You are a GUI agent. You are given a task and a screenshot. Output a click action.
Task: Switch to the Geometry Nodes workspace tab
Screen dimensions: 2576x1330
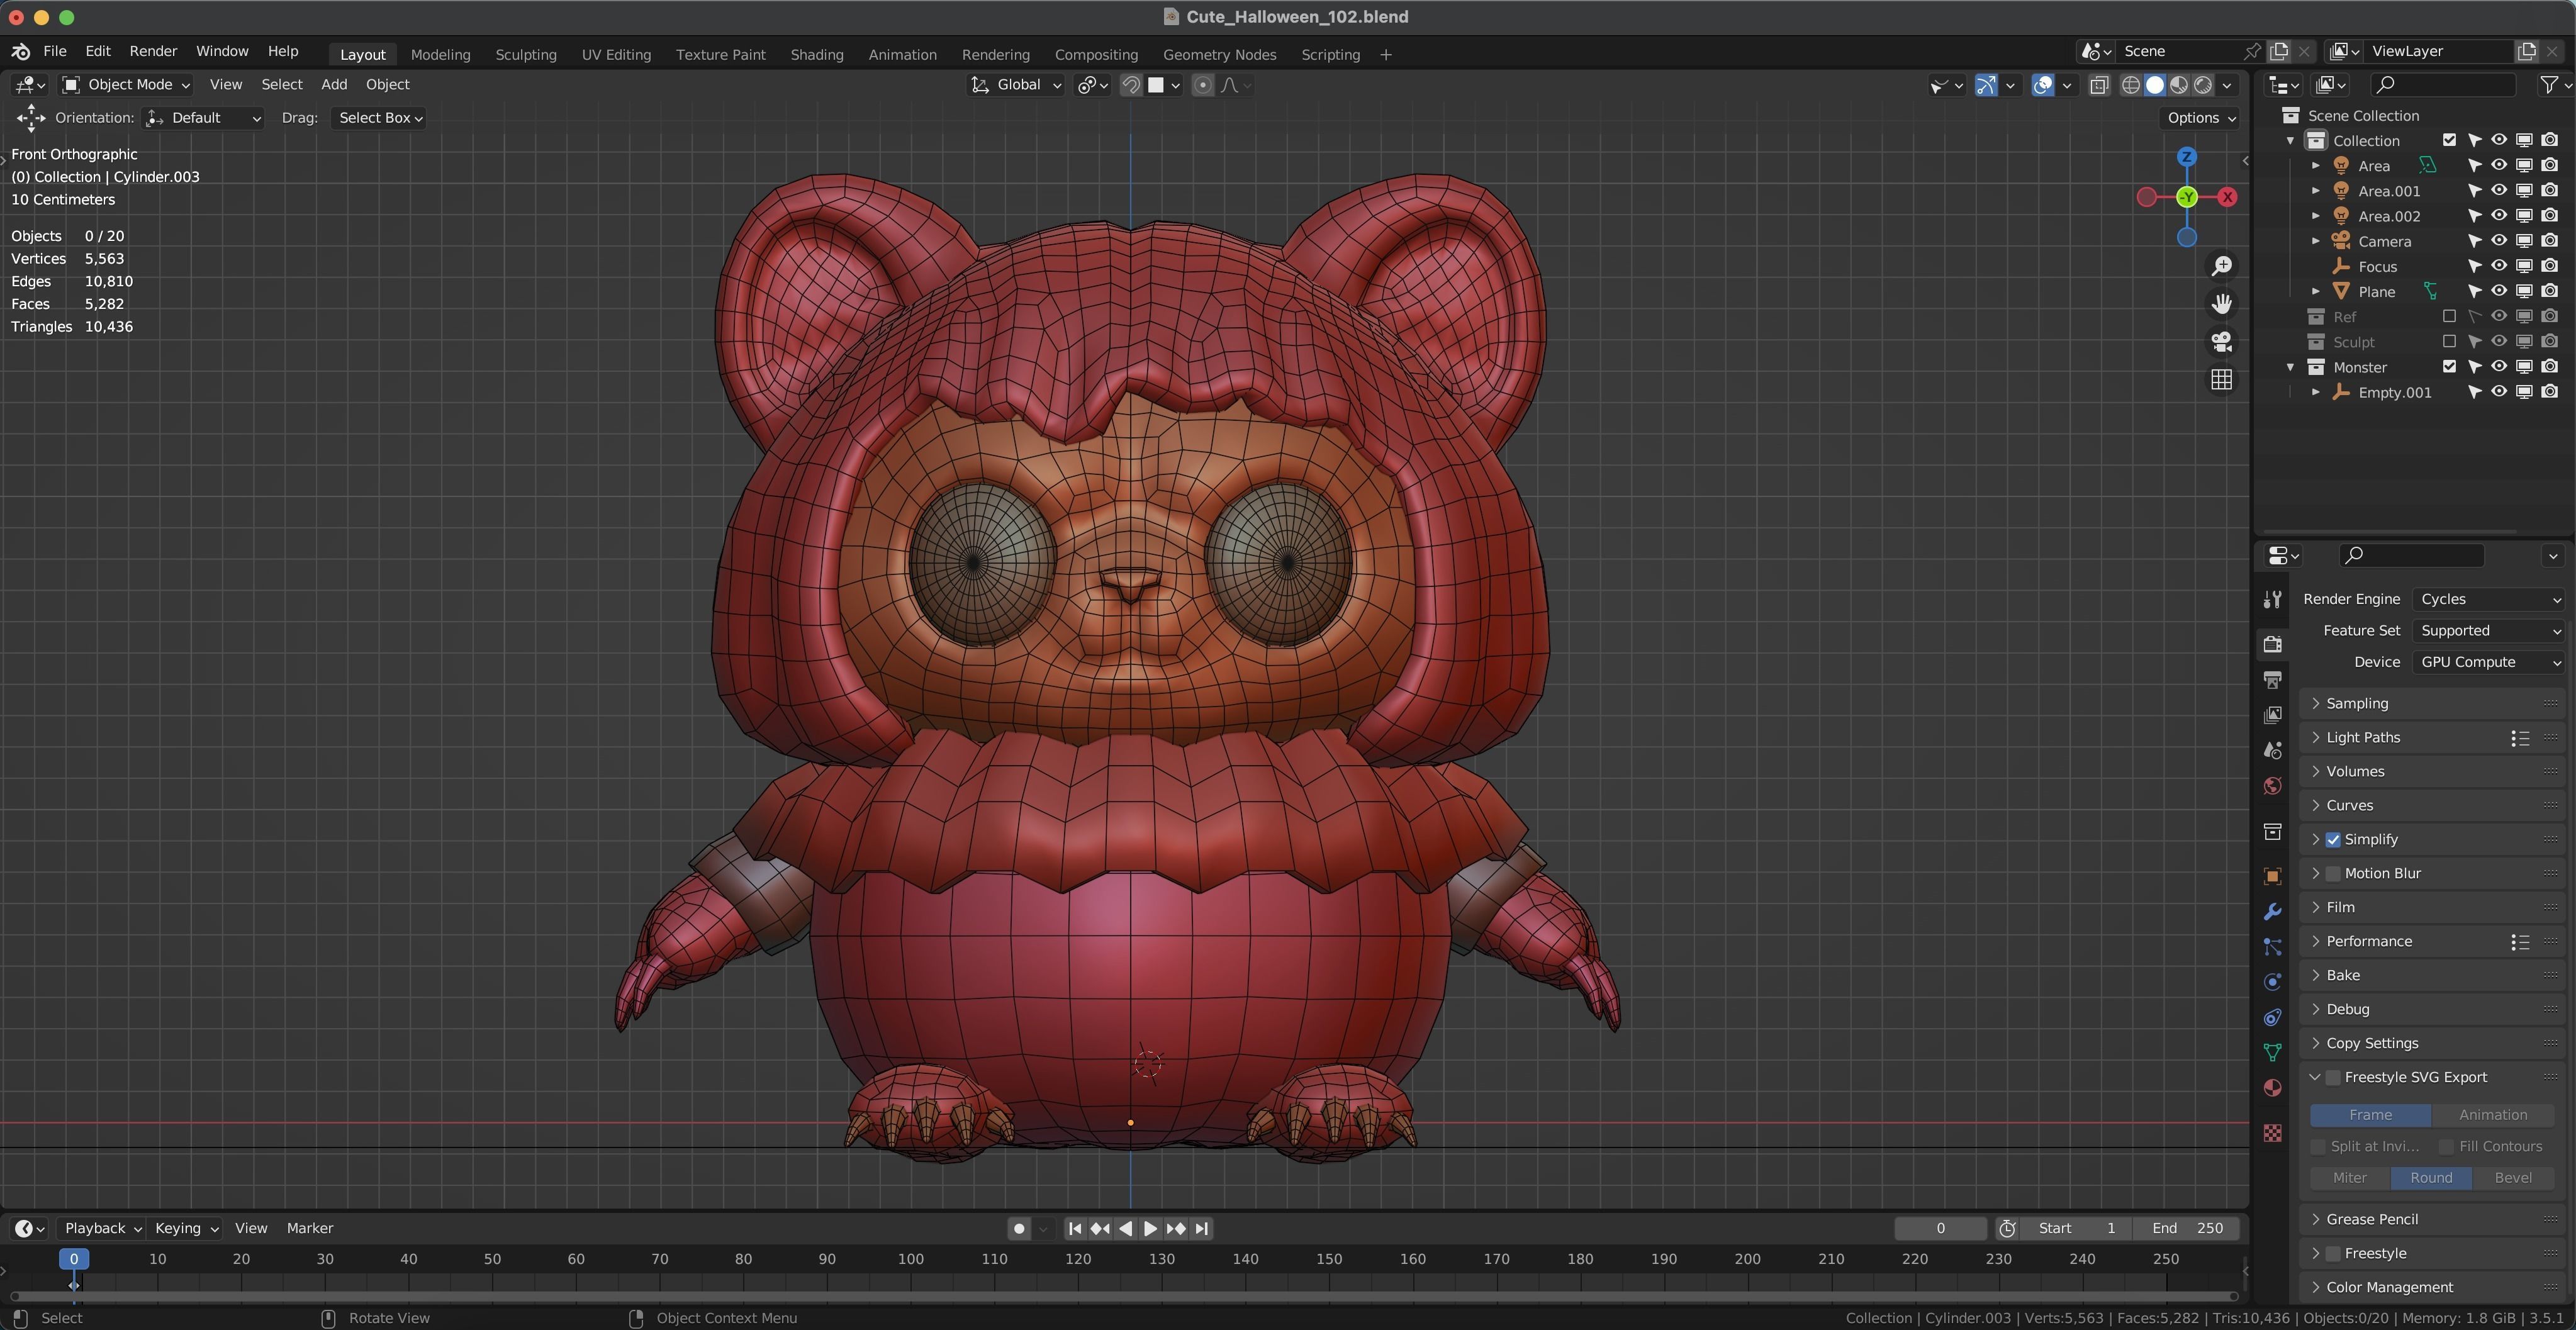tap(1219, 55)
